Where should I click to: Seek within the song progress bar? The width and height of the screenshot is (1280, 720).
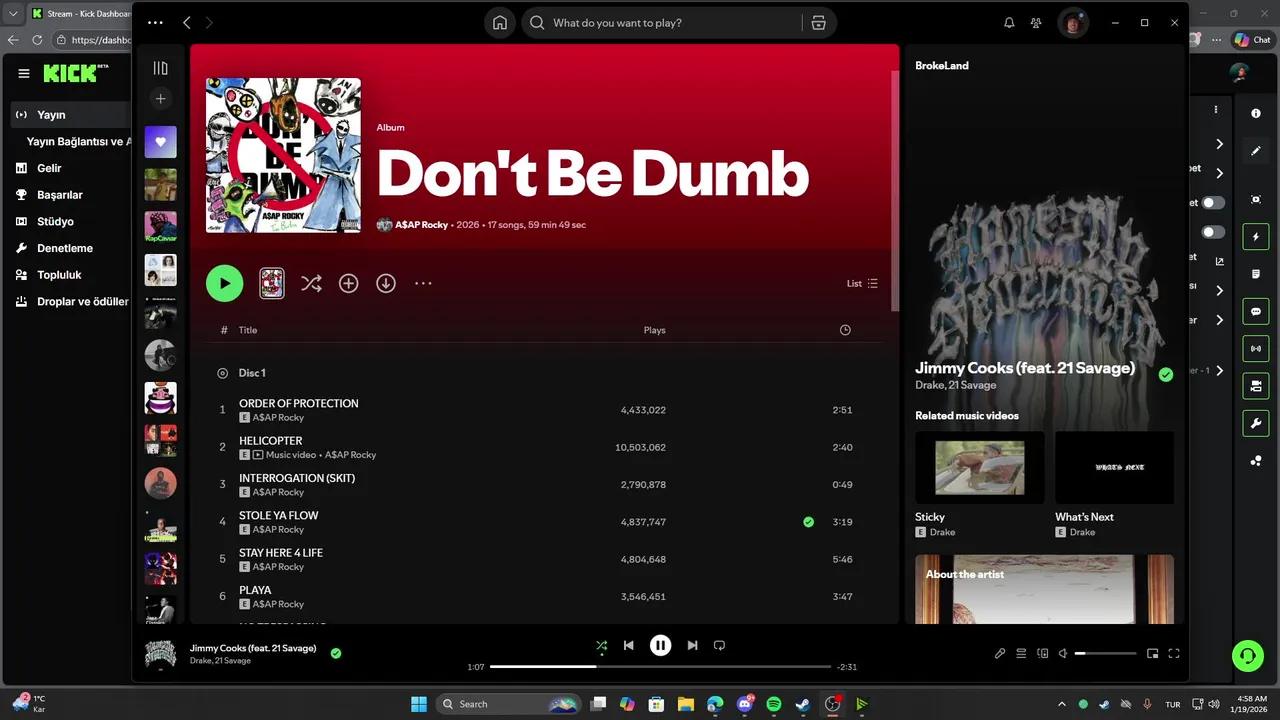pyautogui.click(x=660, y=666)
